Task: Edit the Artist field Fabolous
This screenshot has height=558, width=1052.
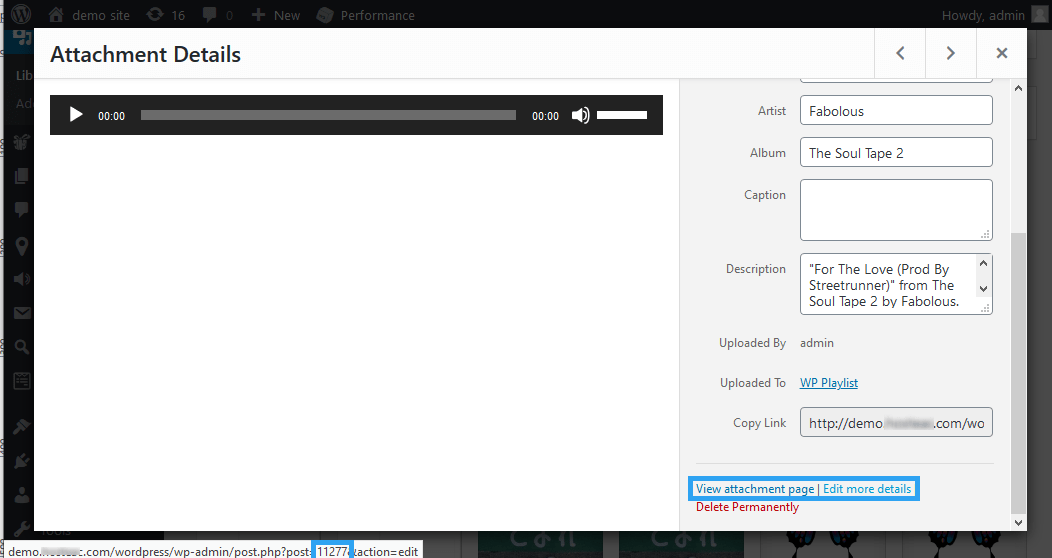Action: click(x=896, y=111)
